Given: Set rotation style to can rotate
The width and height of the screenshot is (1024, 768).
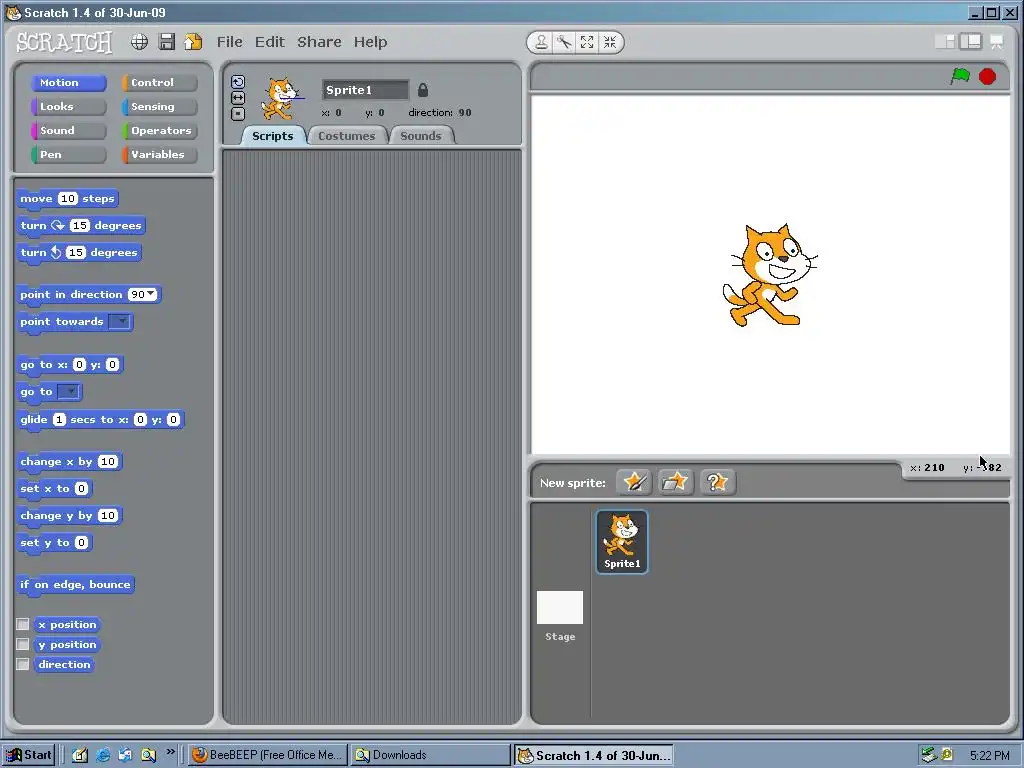Looking at the screenshot, I should pos(238,82).
